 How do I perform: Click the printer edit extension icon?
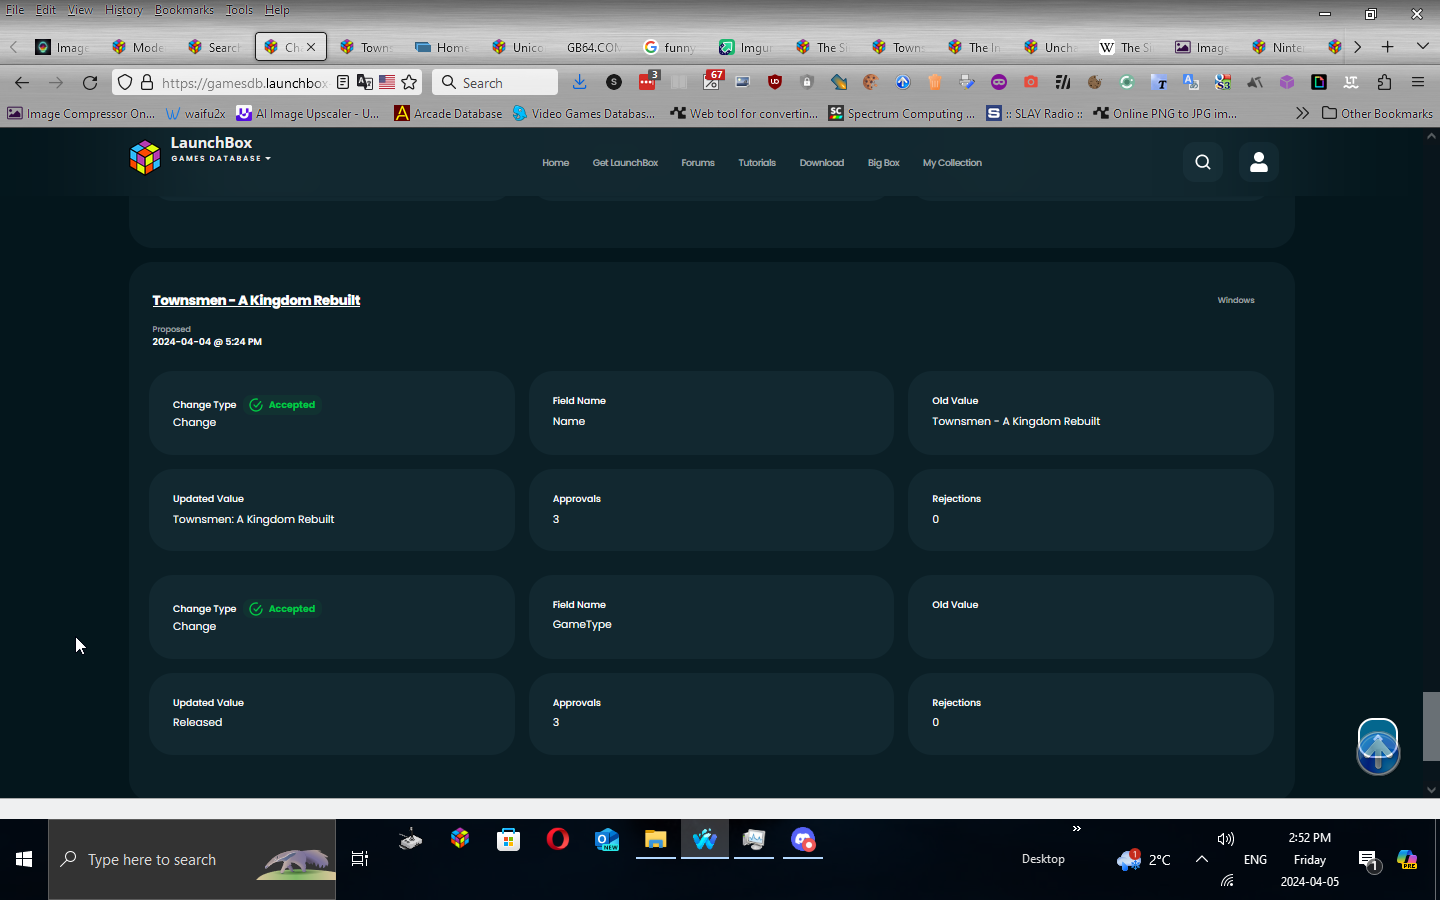[967, 83]
